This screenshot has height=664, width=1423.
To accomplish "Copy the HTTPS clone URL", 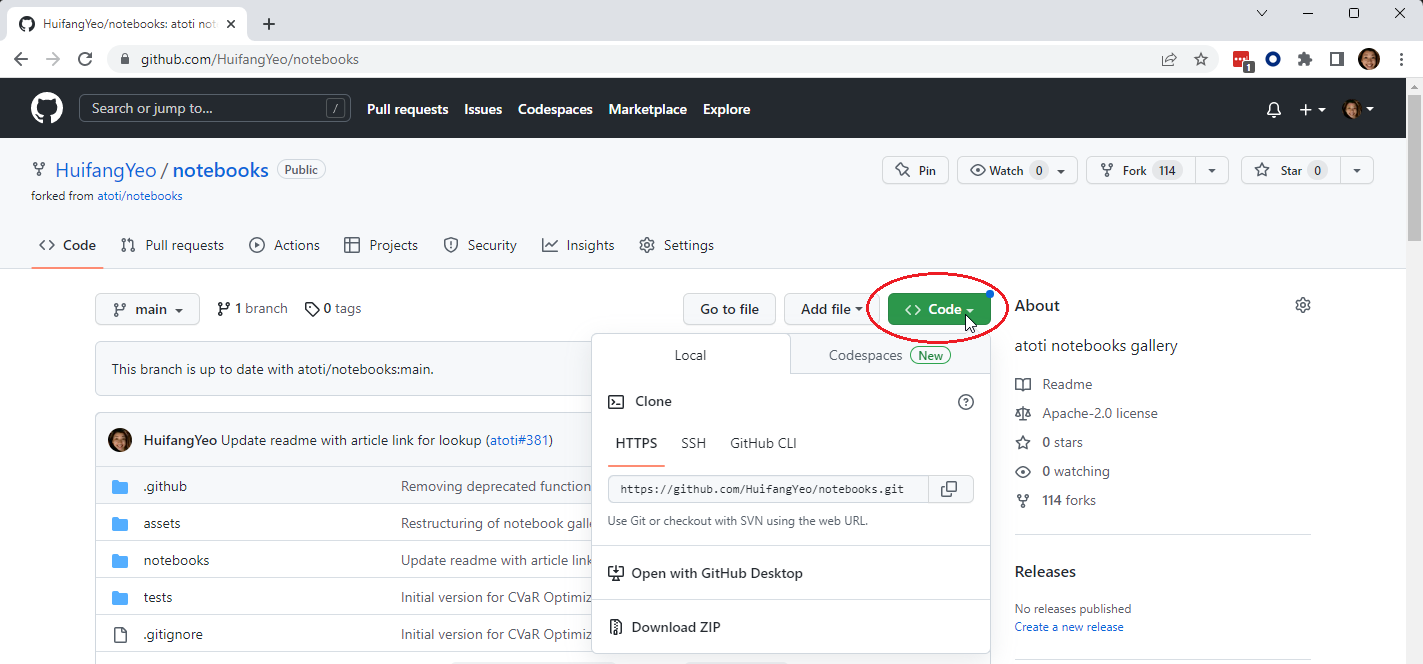I will (x=950, y=489).
